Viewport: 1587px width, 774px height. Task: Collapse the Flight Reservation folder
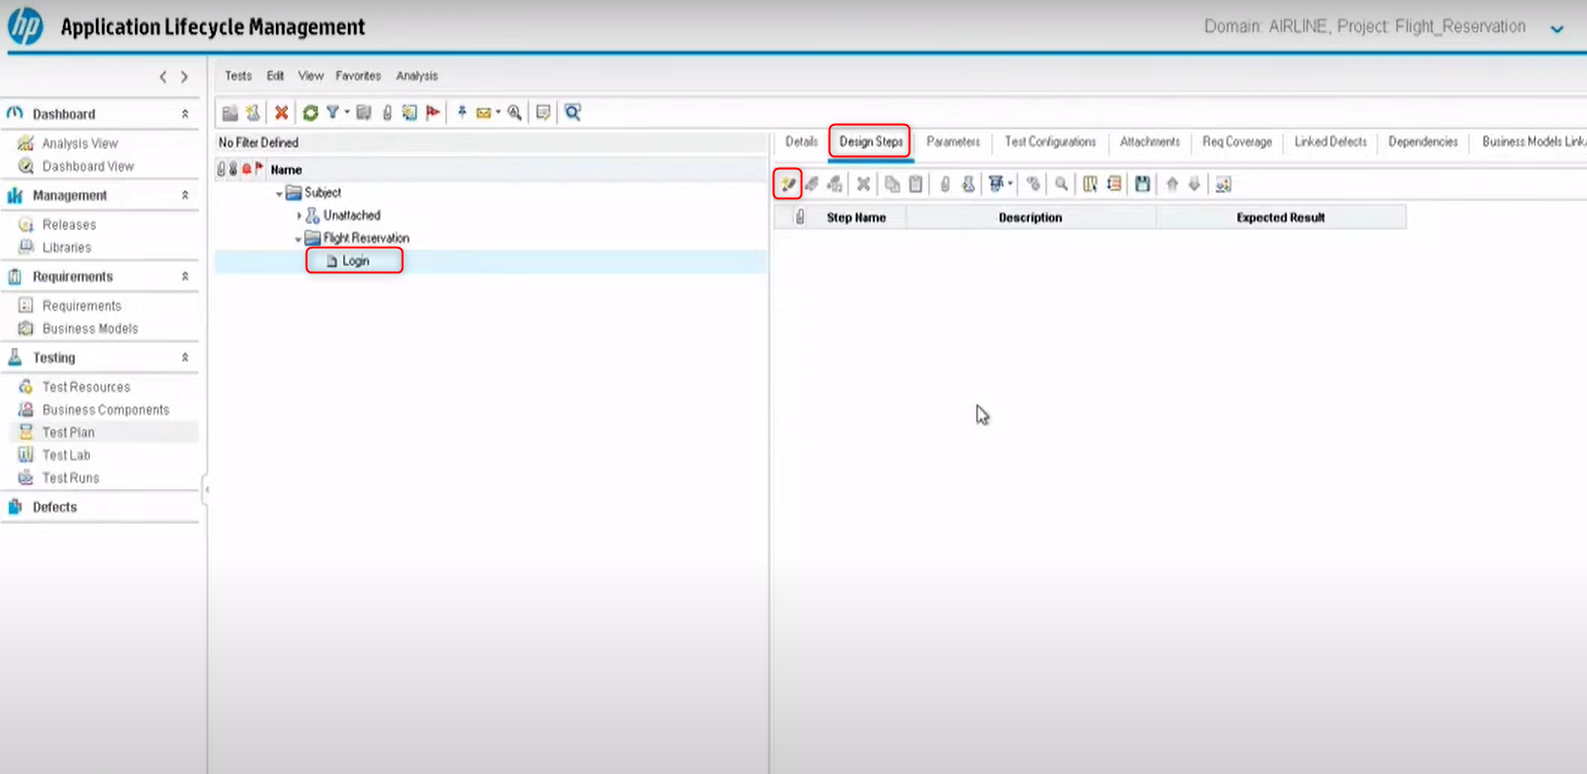[298, 239]
